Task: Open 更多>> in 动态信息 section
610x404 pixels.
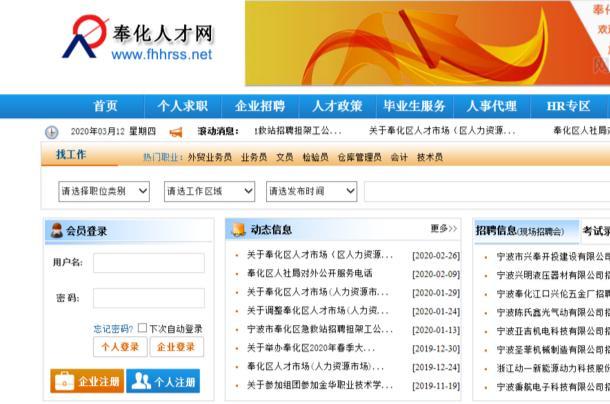Action: [444, 230]
